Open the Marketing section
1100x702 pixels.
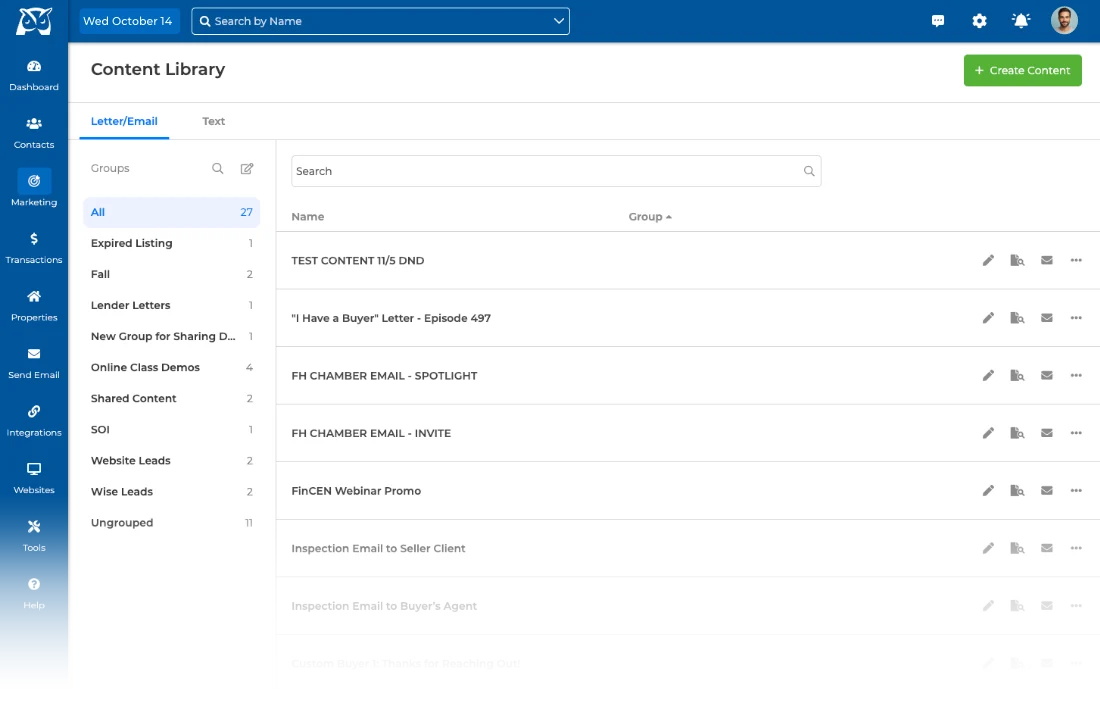click(x=34, y=189)
